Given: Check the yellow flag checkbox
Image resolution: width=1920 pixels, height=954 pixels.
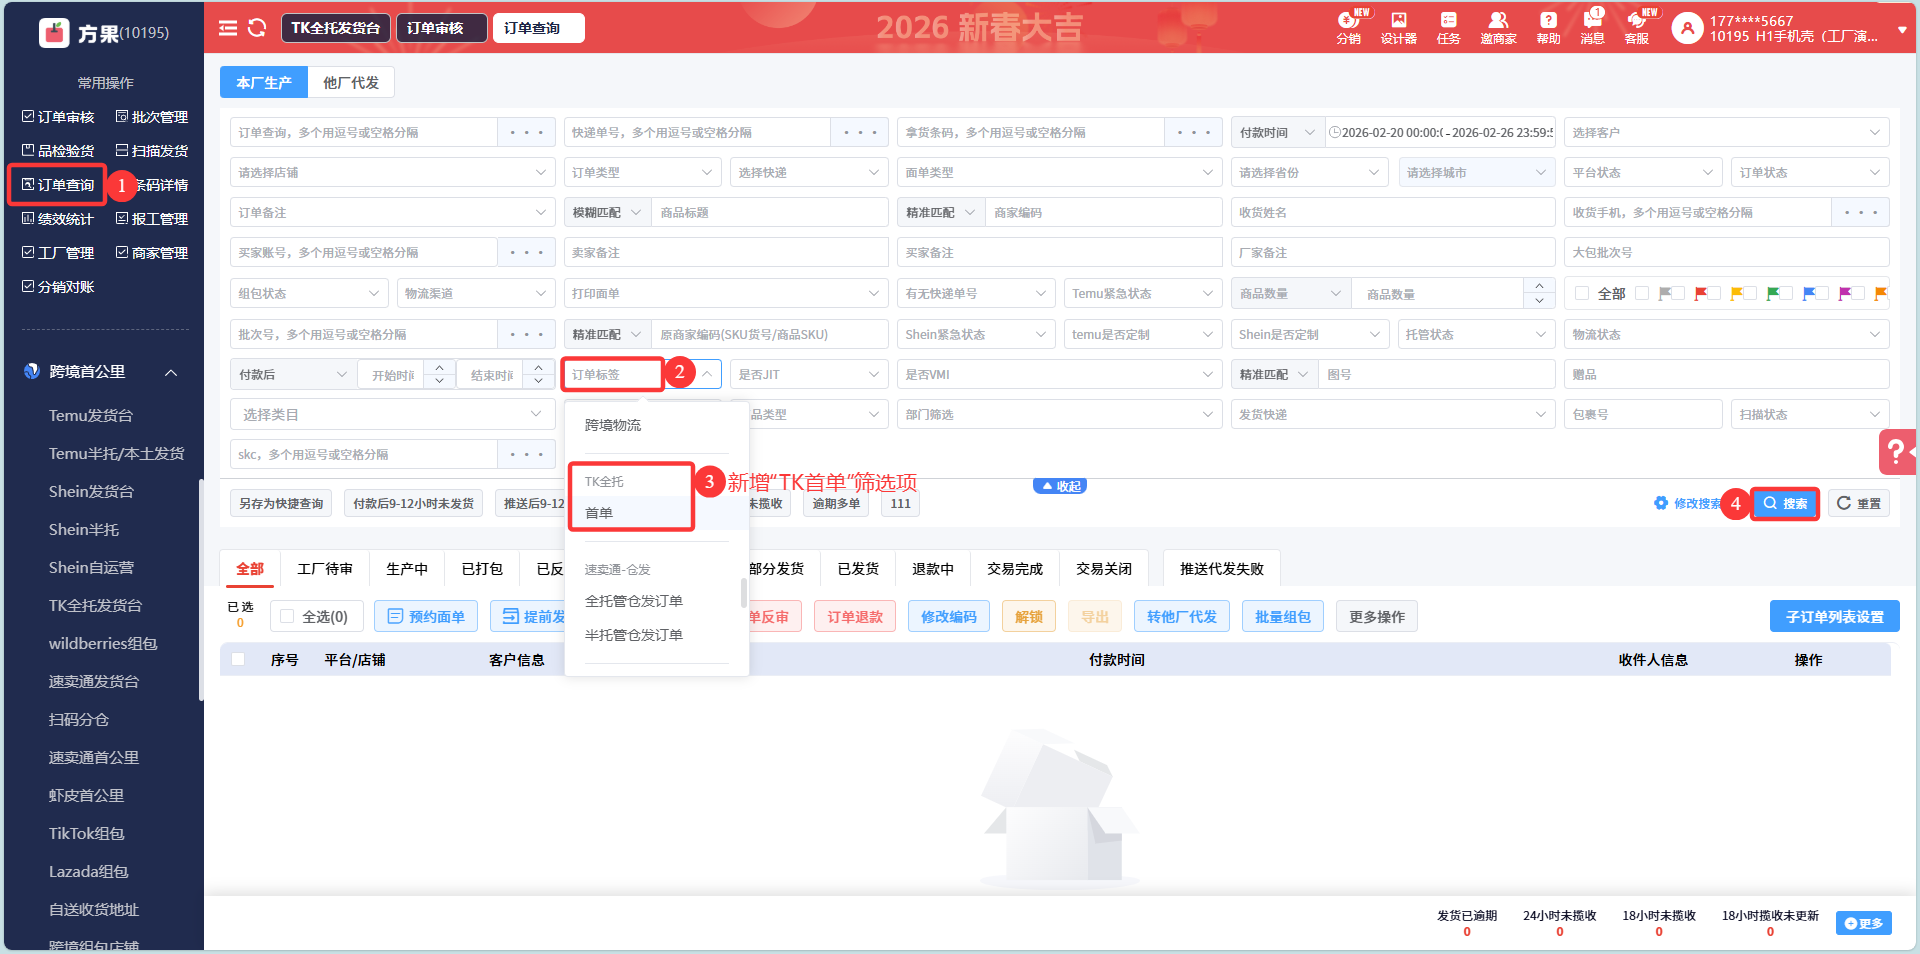Looking at the screenshot, I should [x=1714, y=293].
